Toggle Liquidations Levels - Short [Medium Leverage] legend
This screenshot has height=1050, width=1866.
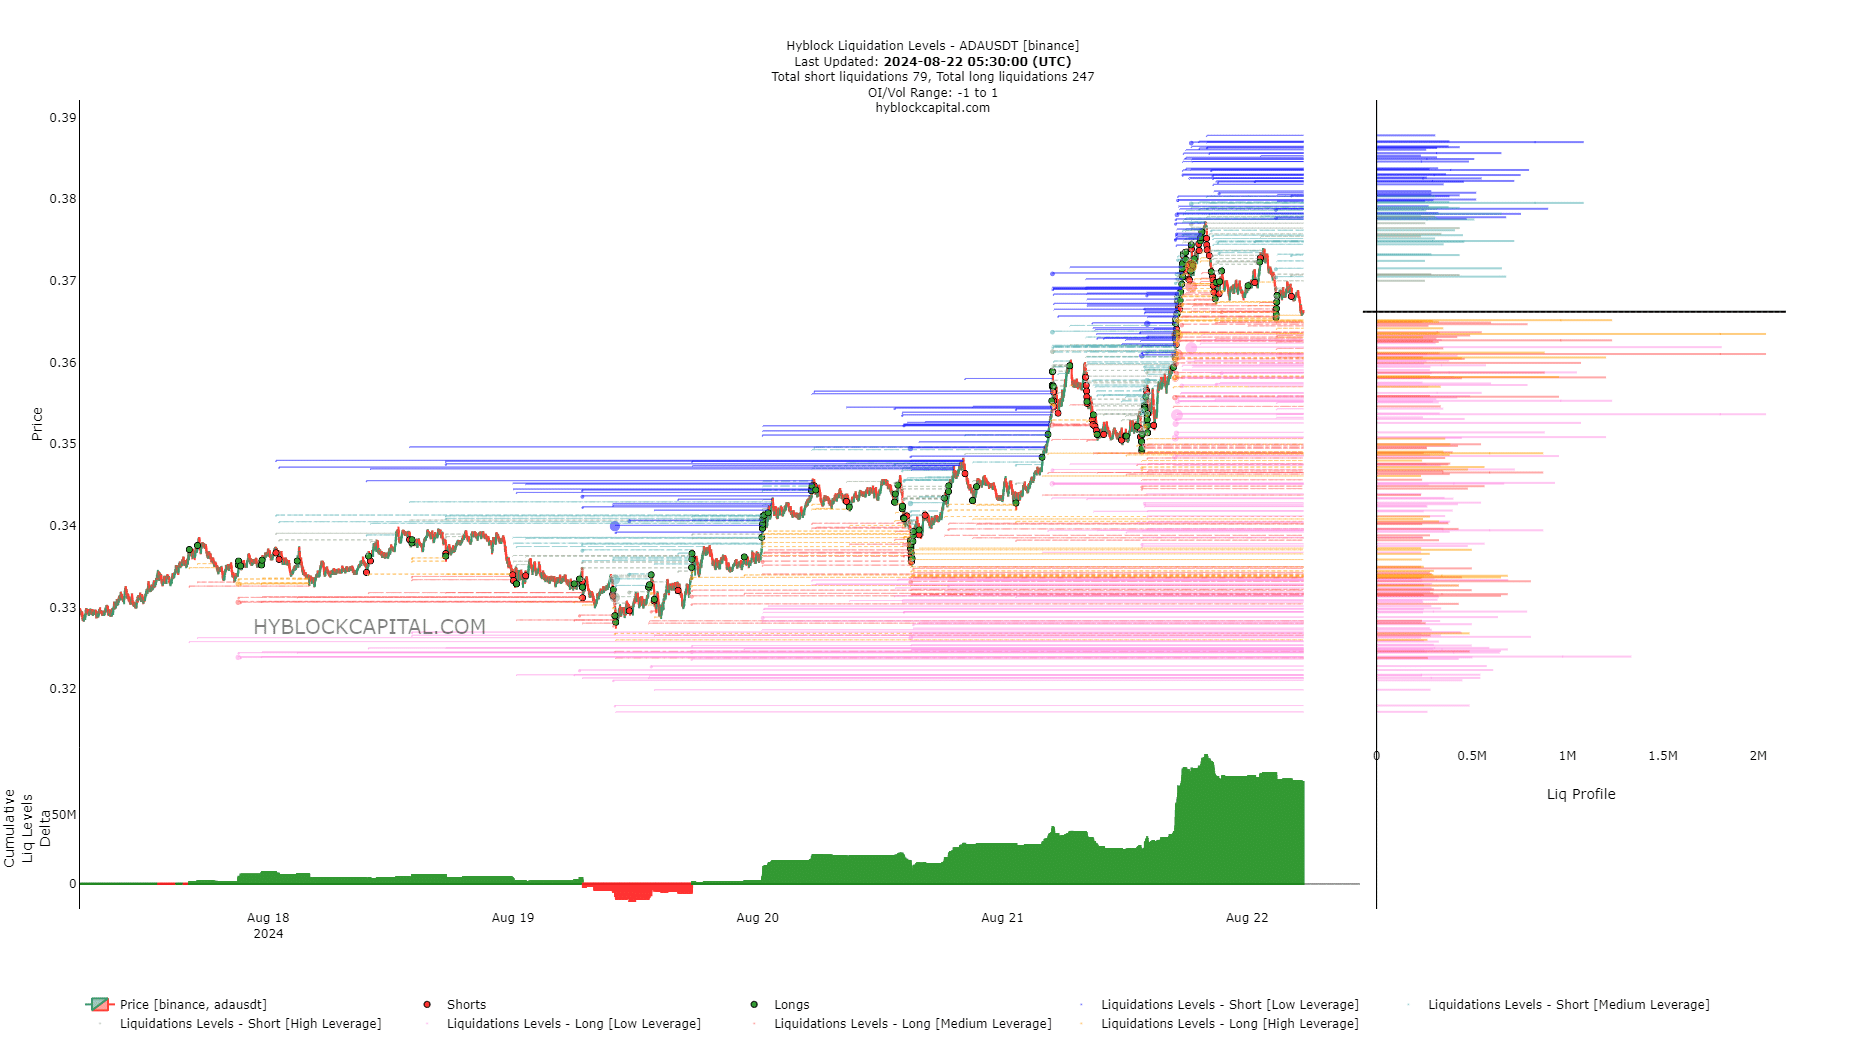click(x=1557, y=1004)
